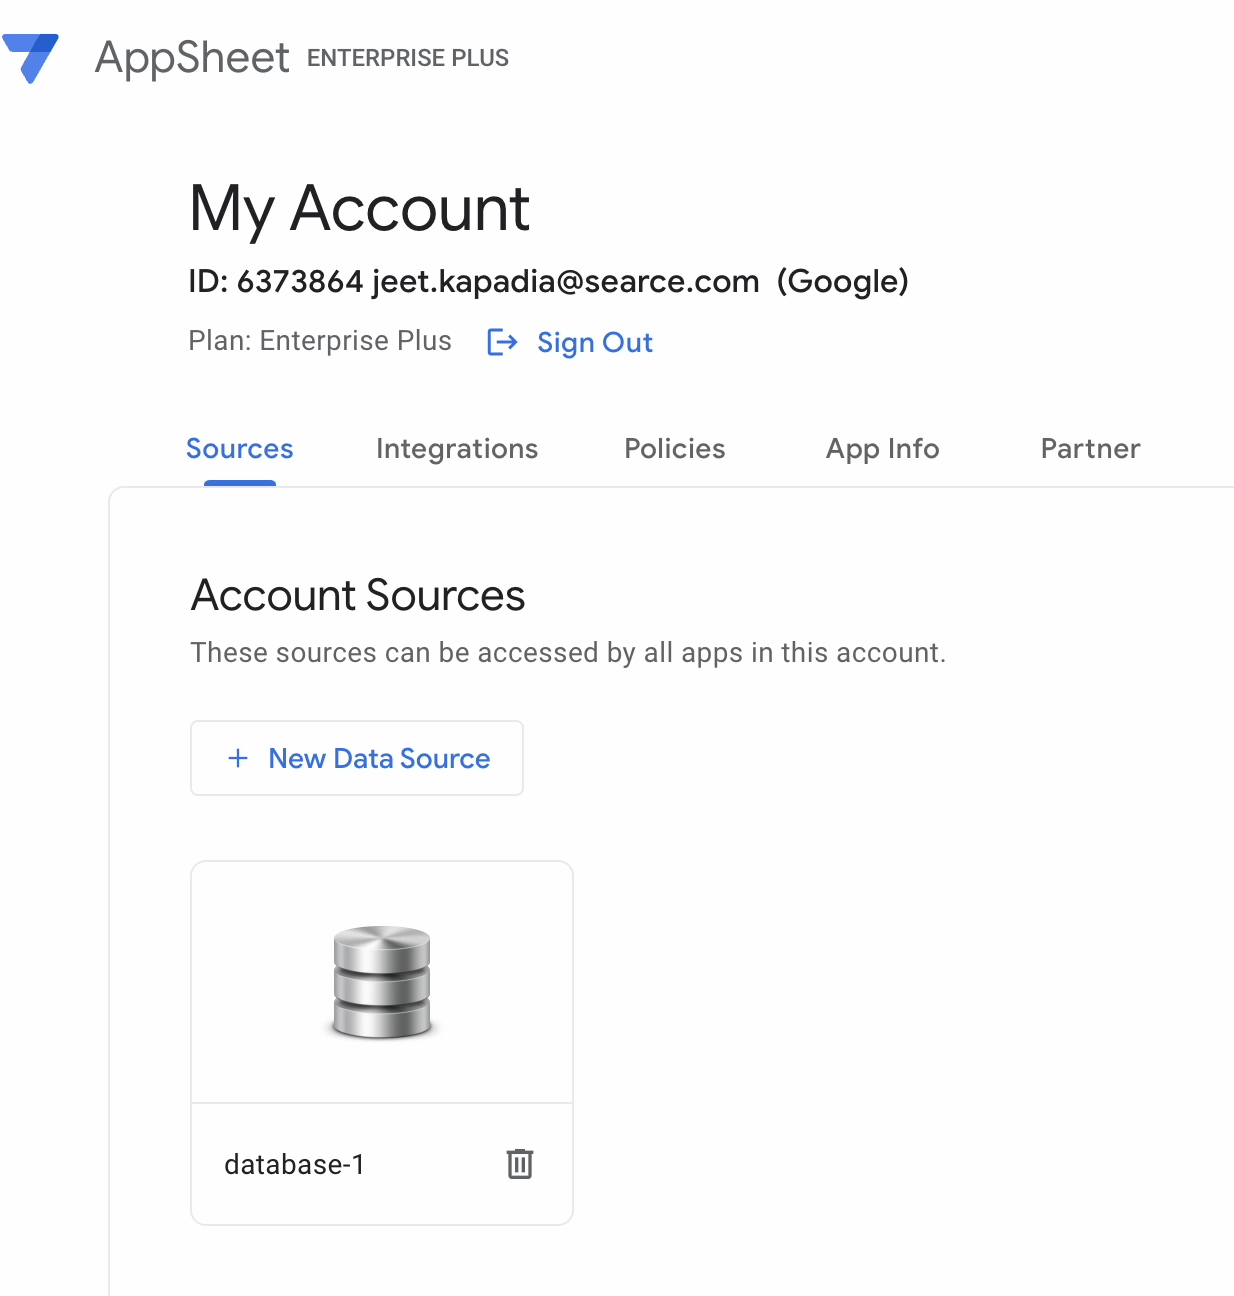The height and width of the screenshot is (1296, 1234).
Task: Click the New Data Source button
Action: tap(357, 758)
